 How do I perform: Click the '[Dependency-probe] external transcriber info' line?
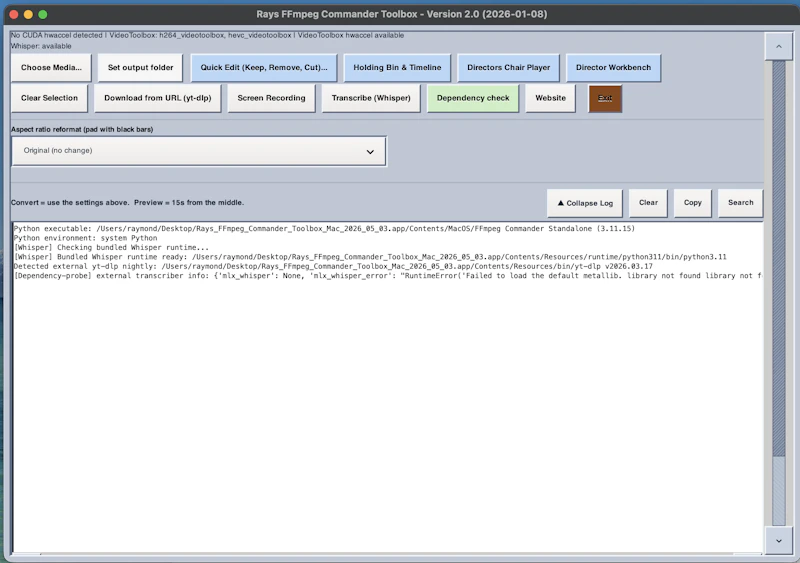pyautogui.click(x=388, y=276)
